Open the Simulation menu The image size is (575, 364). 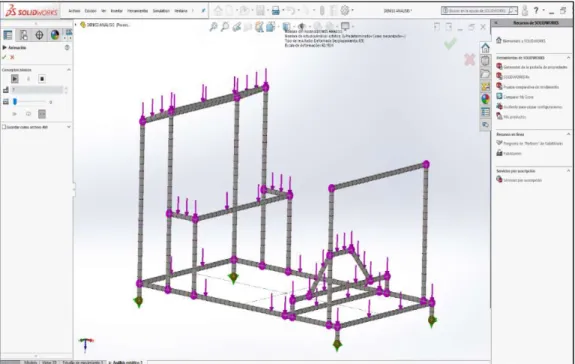pyautogui.click(x=161, y=11)
